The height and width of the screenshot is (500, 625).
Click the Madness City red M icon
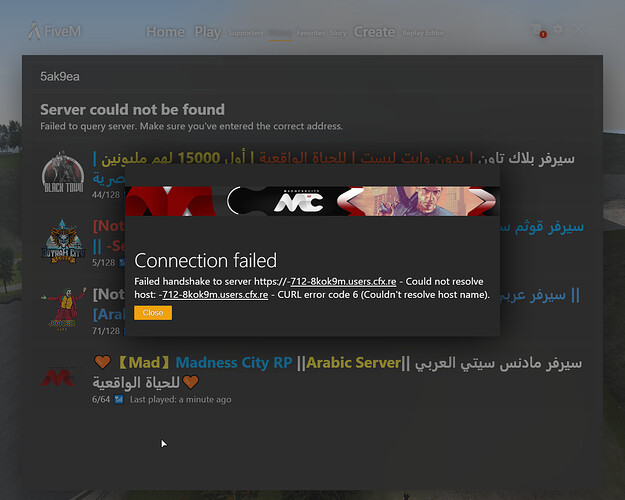pyautogui.click(x=58, y=377)
